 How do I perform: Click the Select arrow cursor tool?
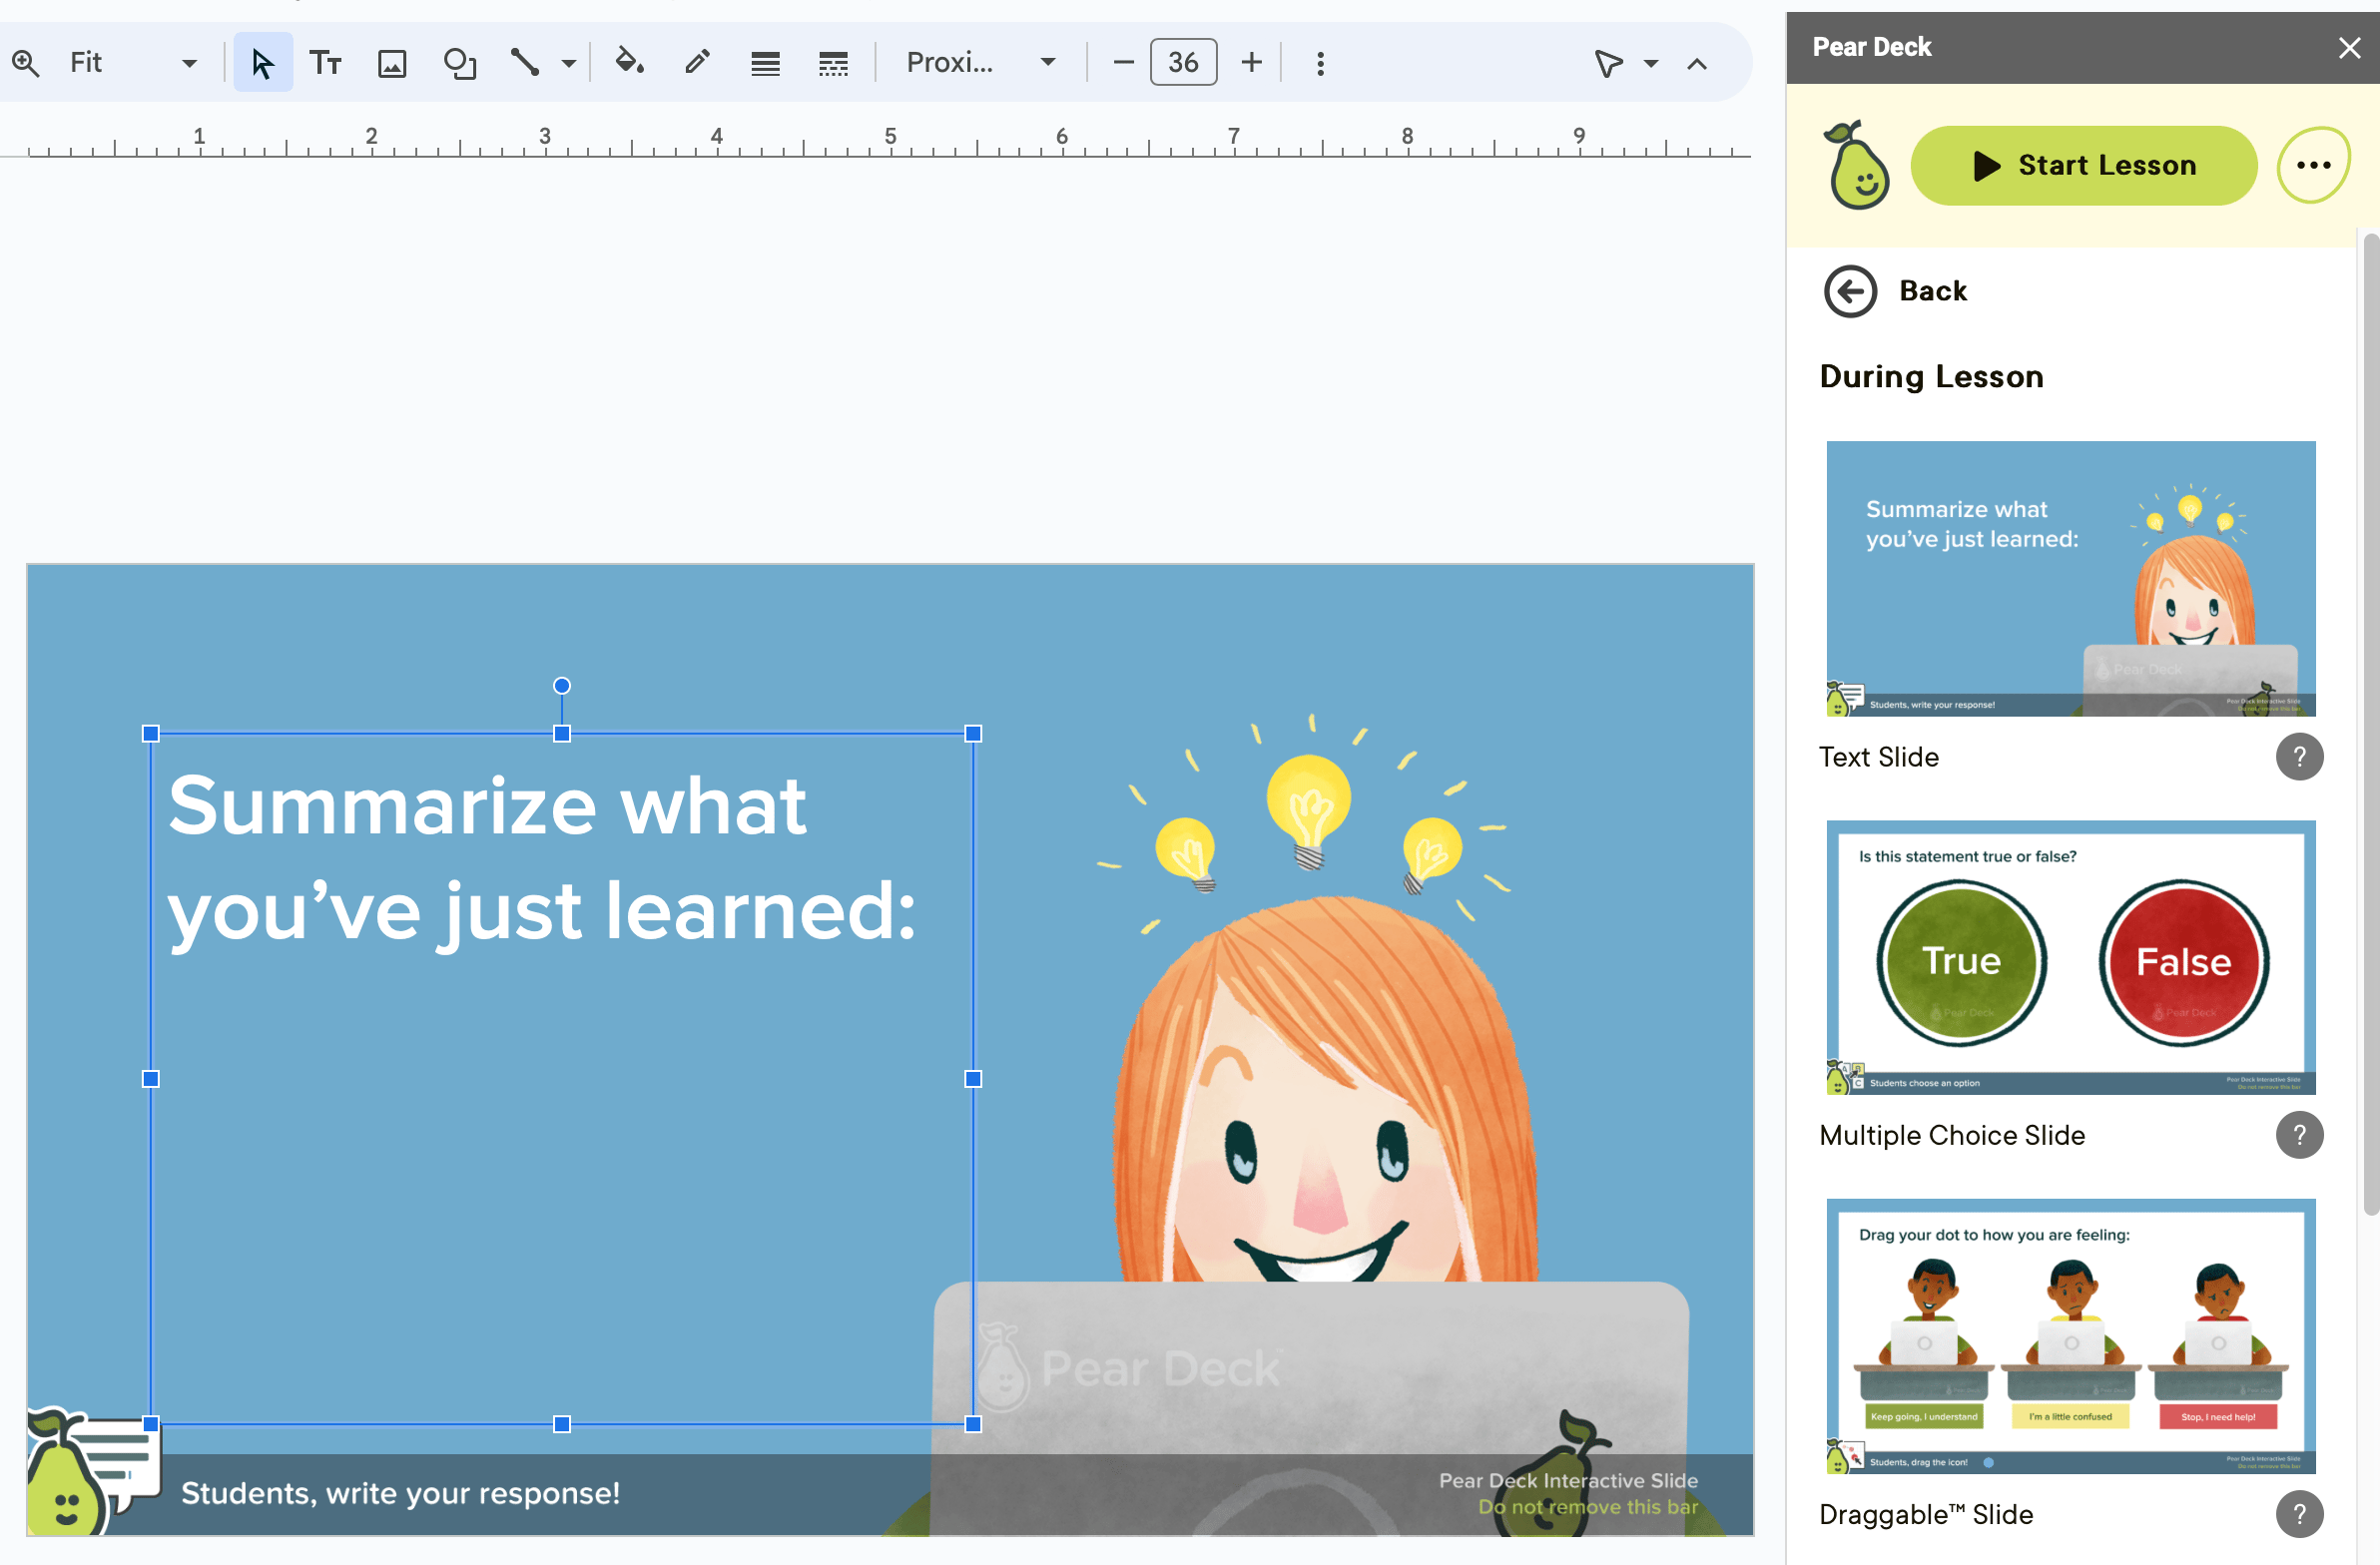coord(263,63)
